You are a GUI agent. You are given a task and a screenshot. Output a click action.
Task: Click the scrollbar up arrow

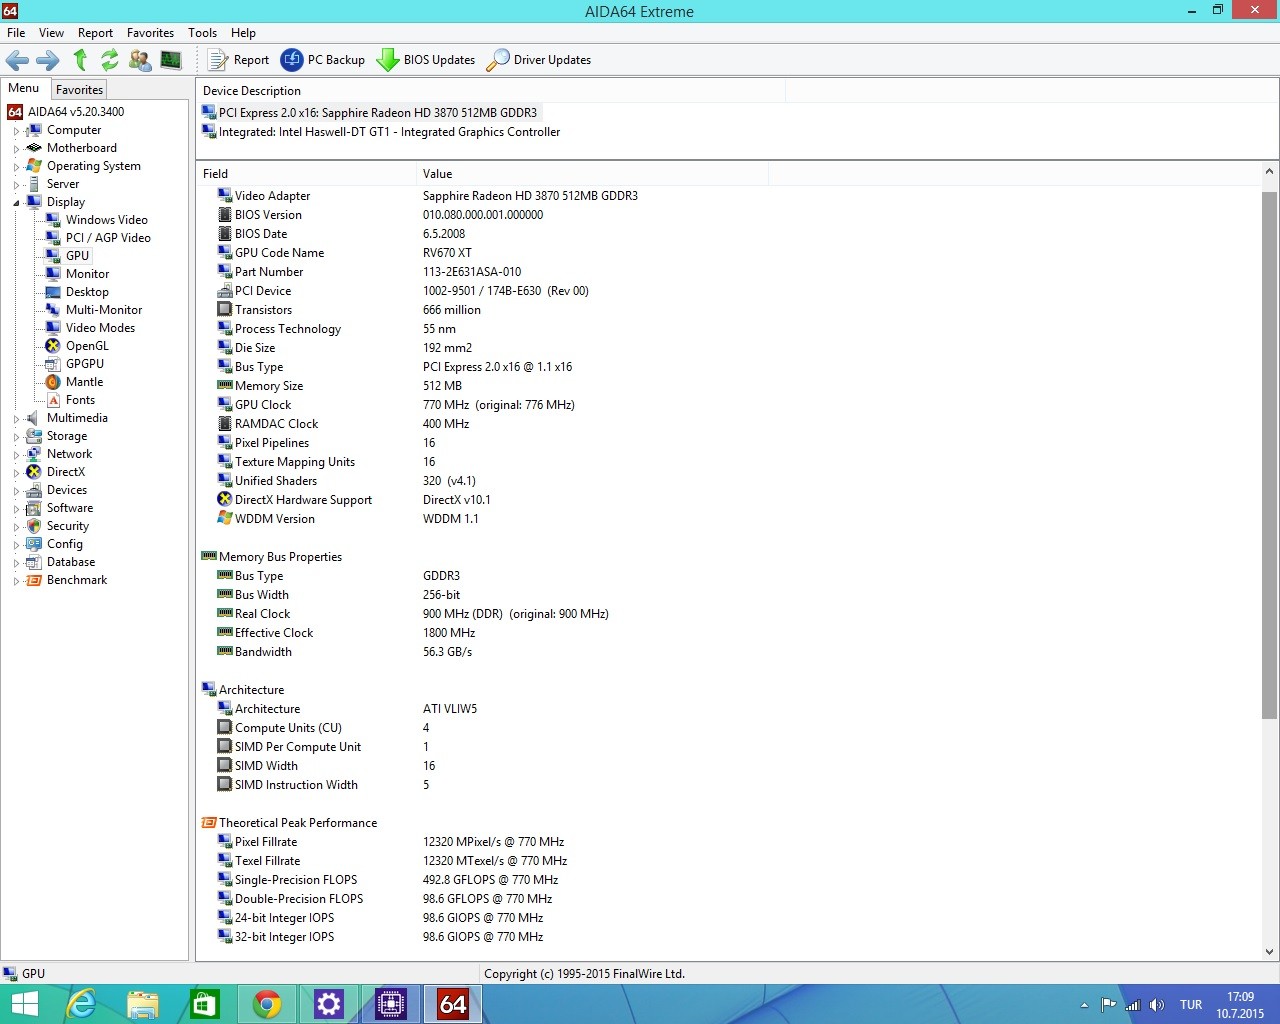[1269, 172]
